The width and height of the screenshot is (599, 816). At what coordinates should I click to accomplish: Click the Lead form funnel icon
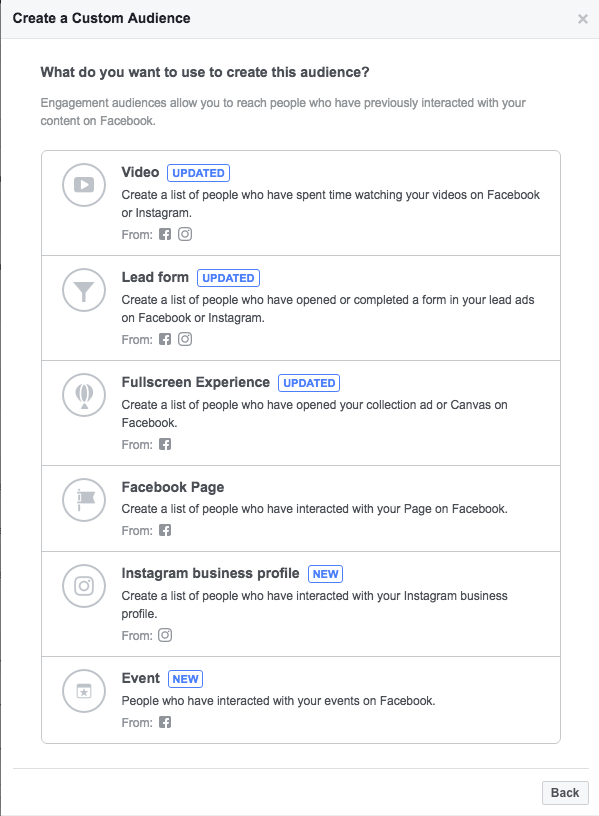click(x=84, y=290)
